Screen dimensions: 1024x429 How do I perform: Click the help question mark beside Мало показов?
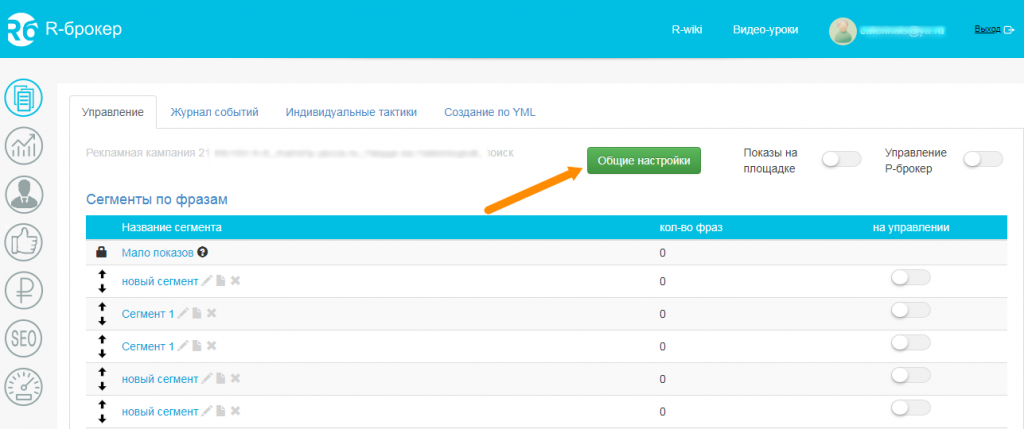[x=202, y=253]
